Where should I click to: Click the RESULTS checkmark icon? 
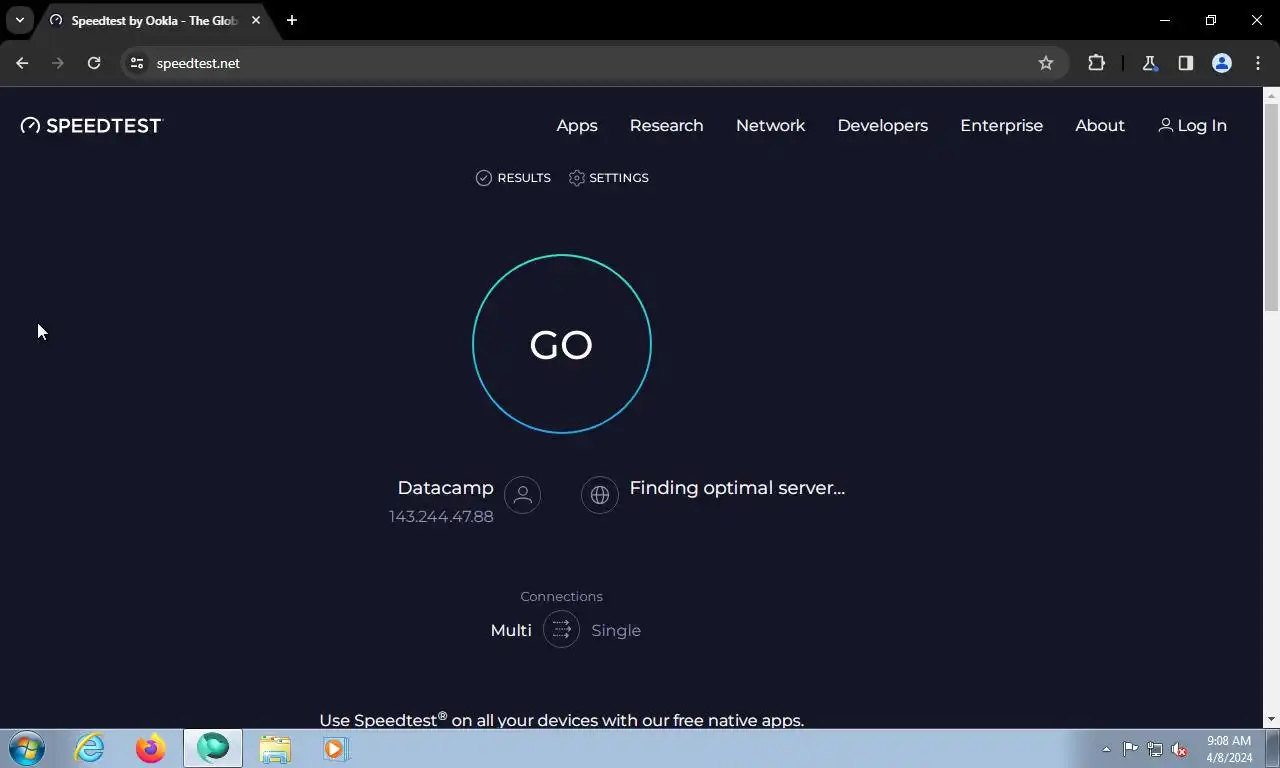pos(484,177)
